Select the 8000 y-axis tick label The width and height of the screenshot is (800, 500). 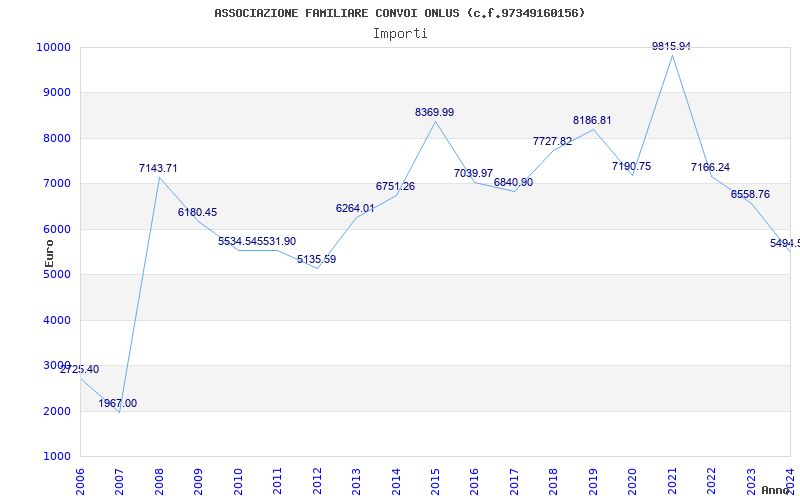point(56,138)
